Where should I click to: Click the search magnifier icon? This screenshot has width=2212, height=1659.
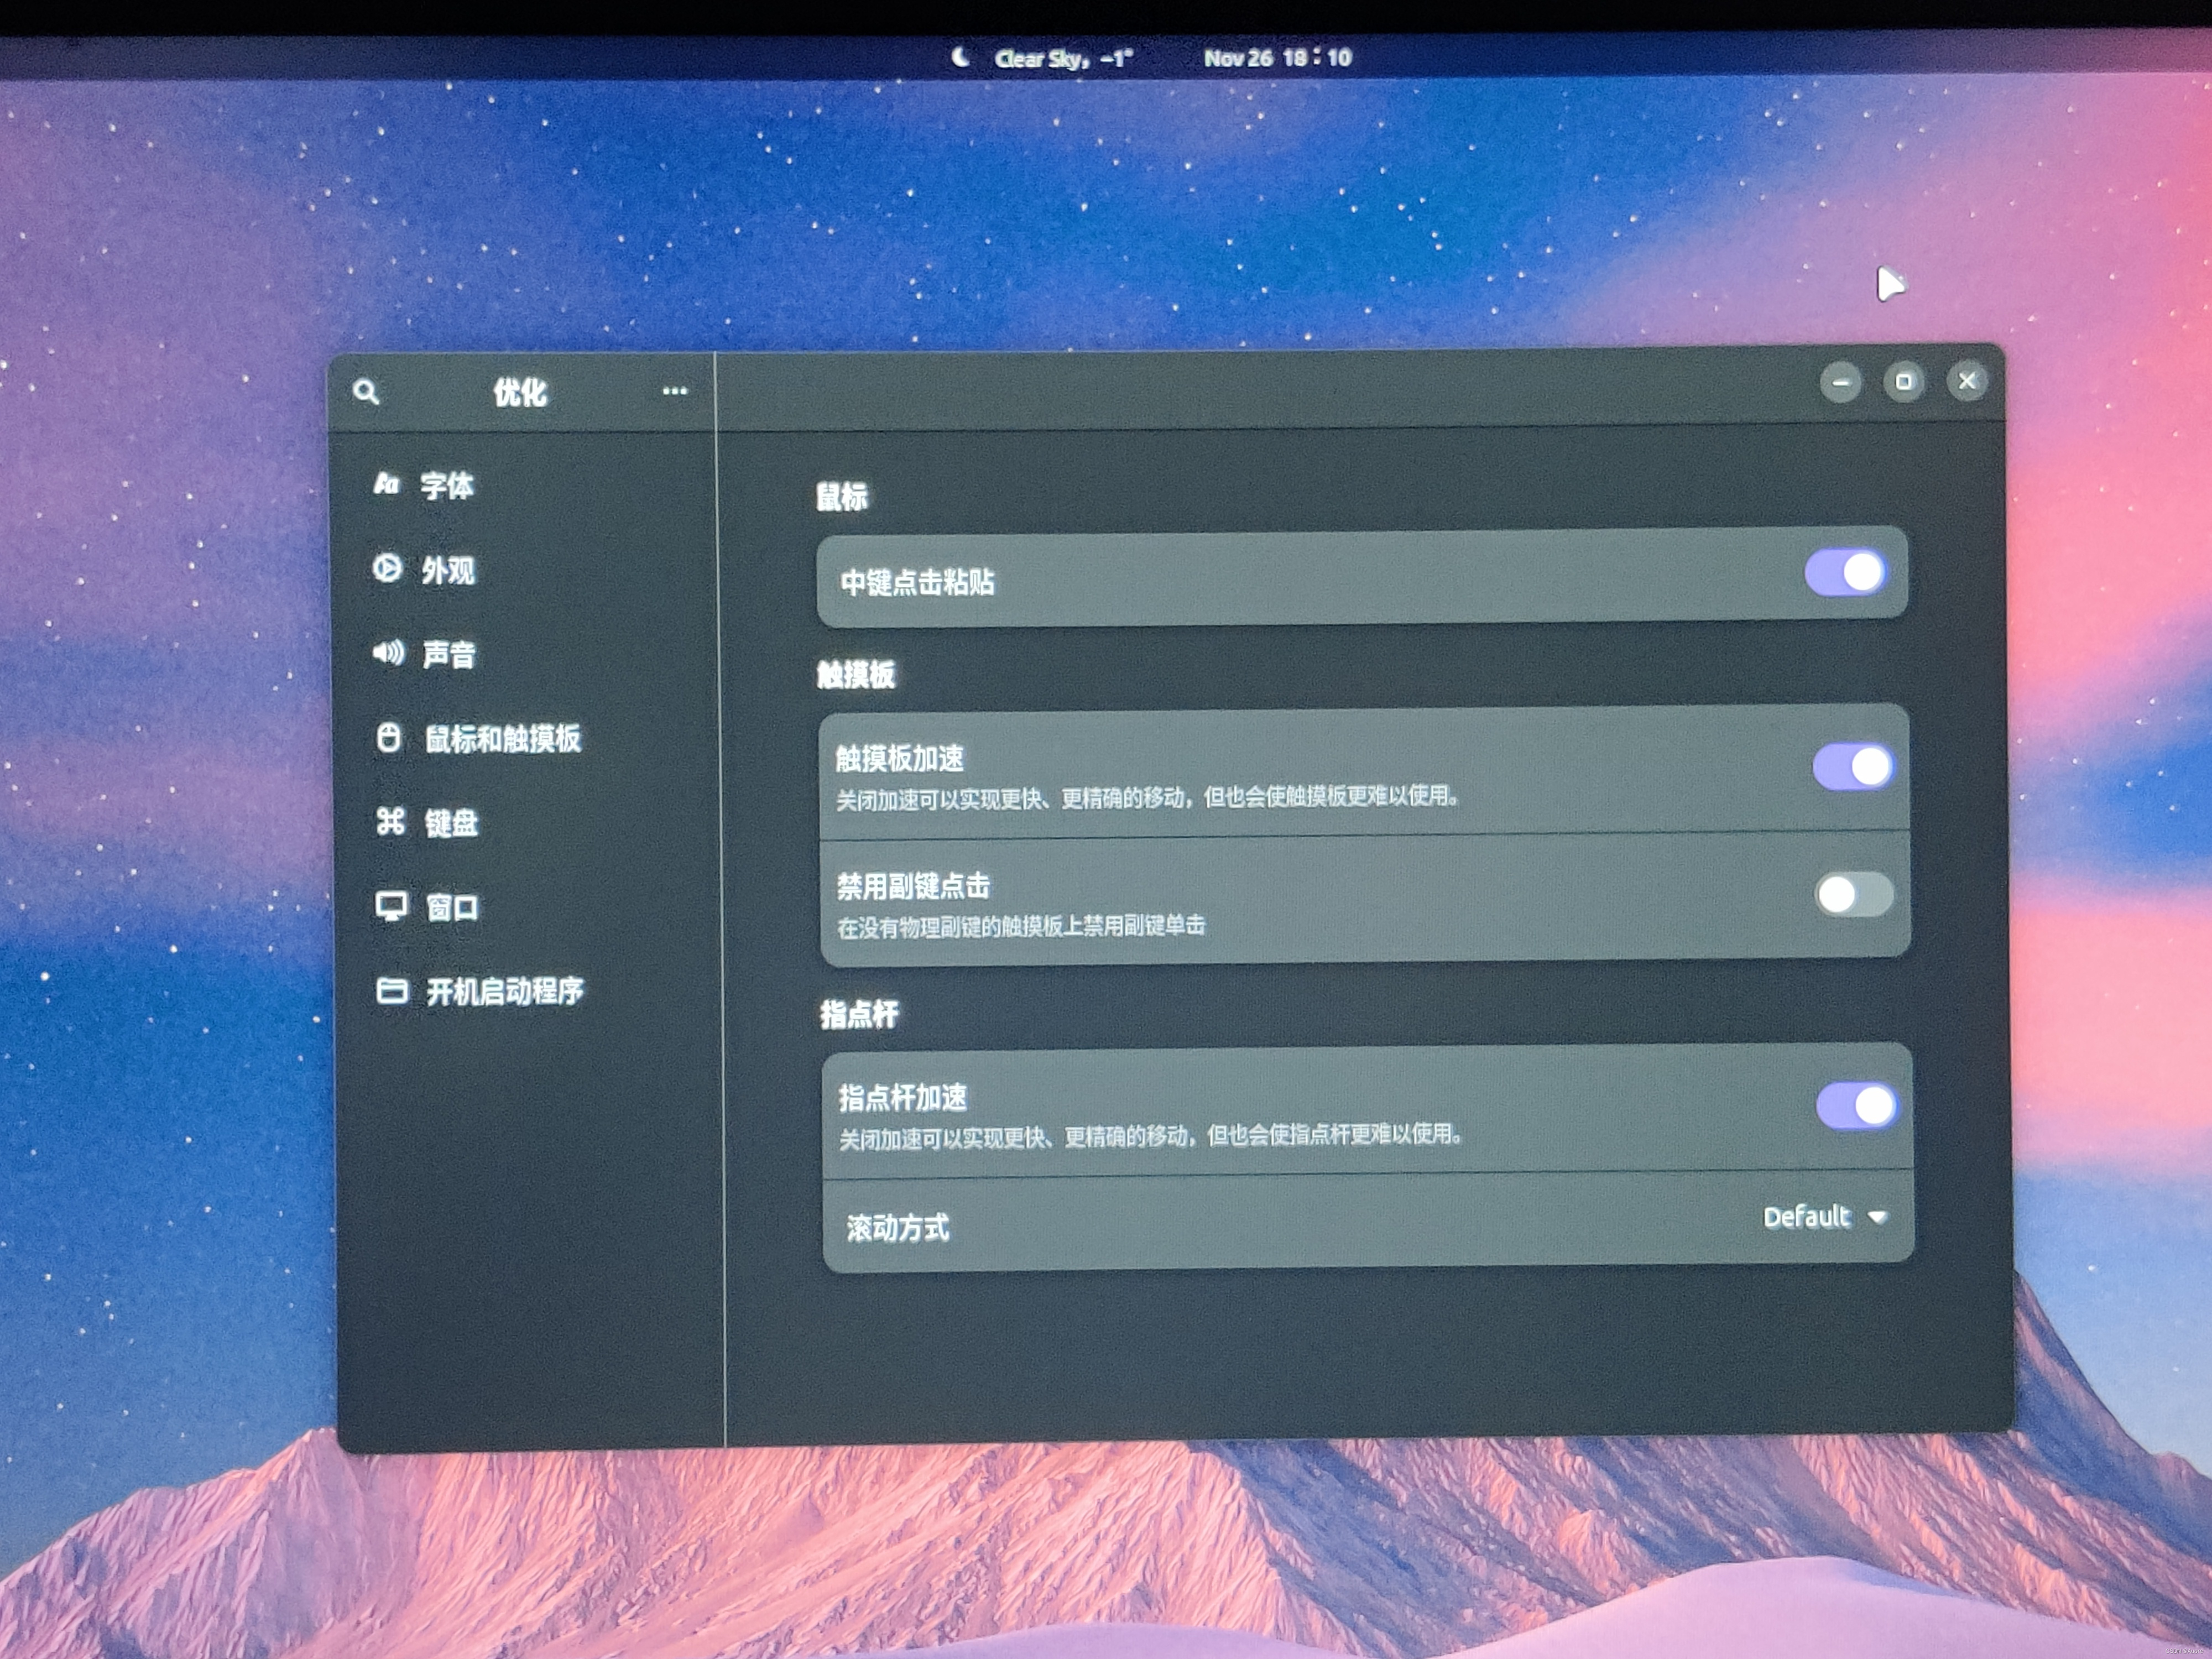point(366,392)
